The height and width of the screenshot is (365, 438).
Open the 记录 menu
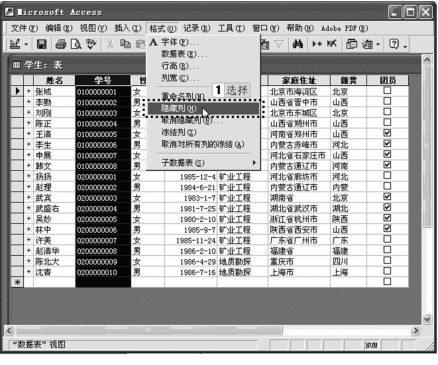click(x=197, y=28)
